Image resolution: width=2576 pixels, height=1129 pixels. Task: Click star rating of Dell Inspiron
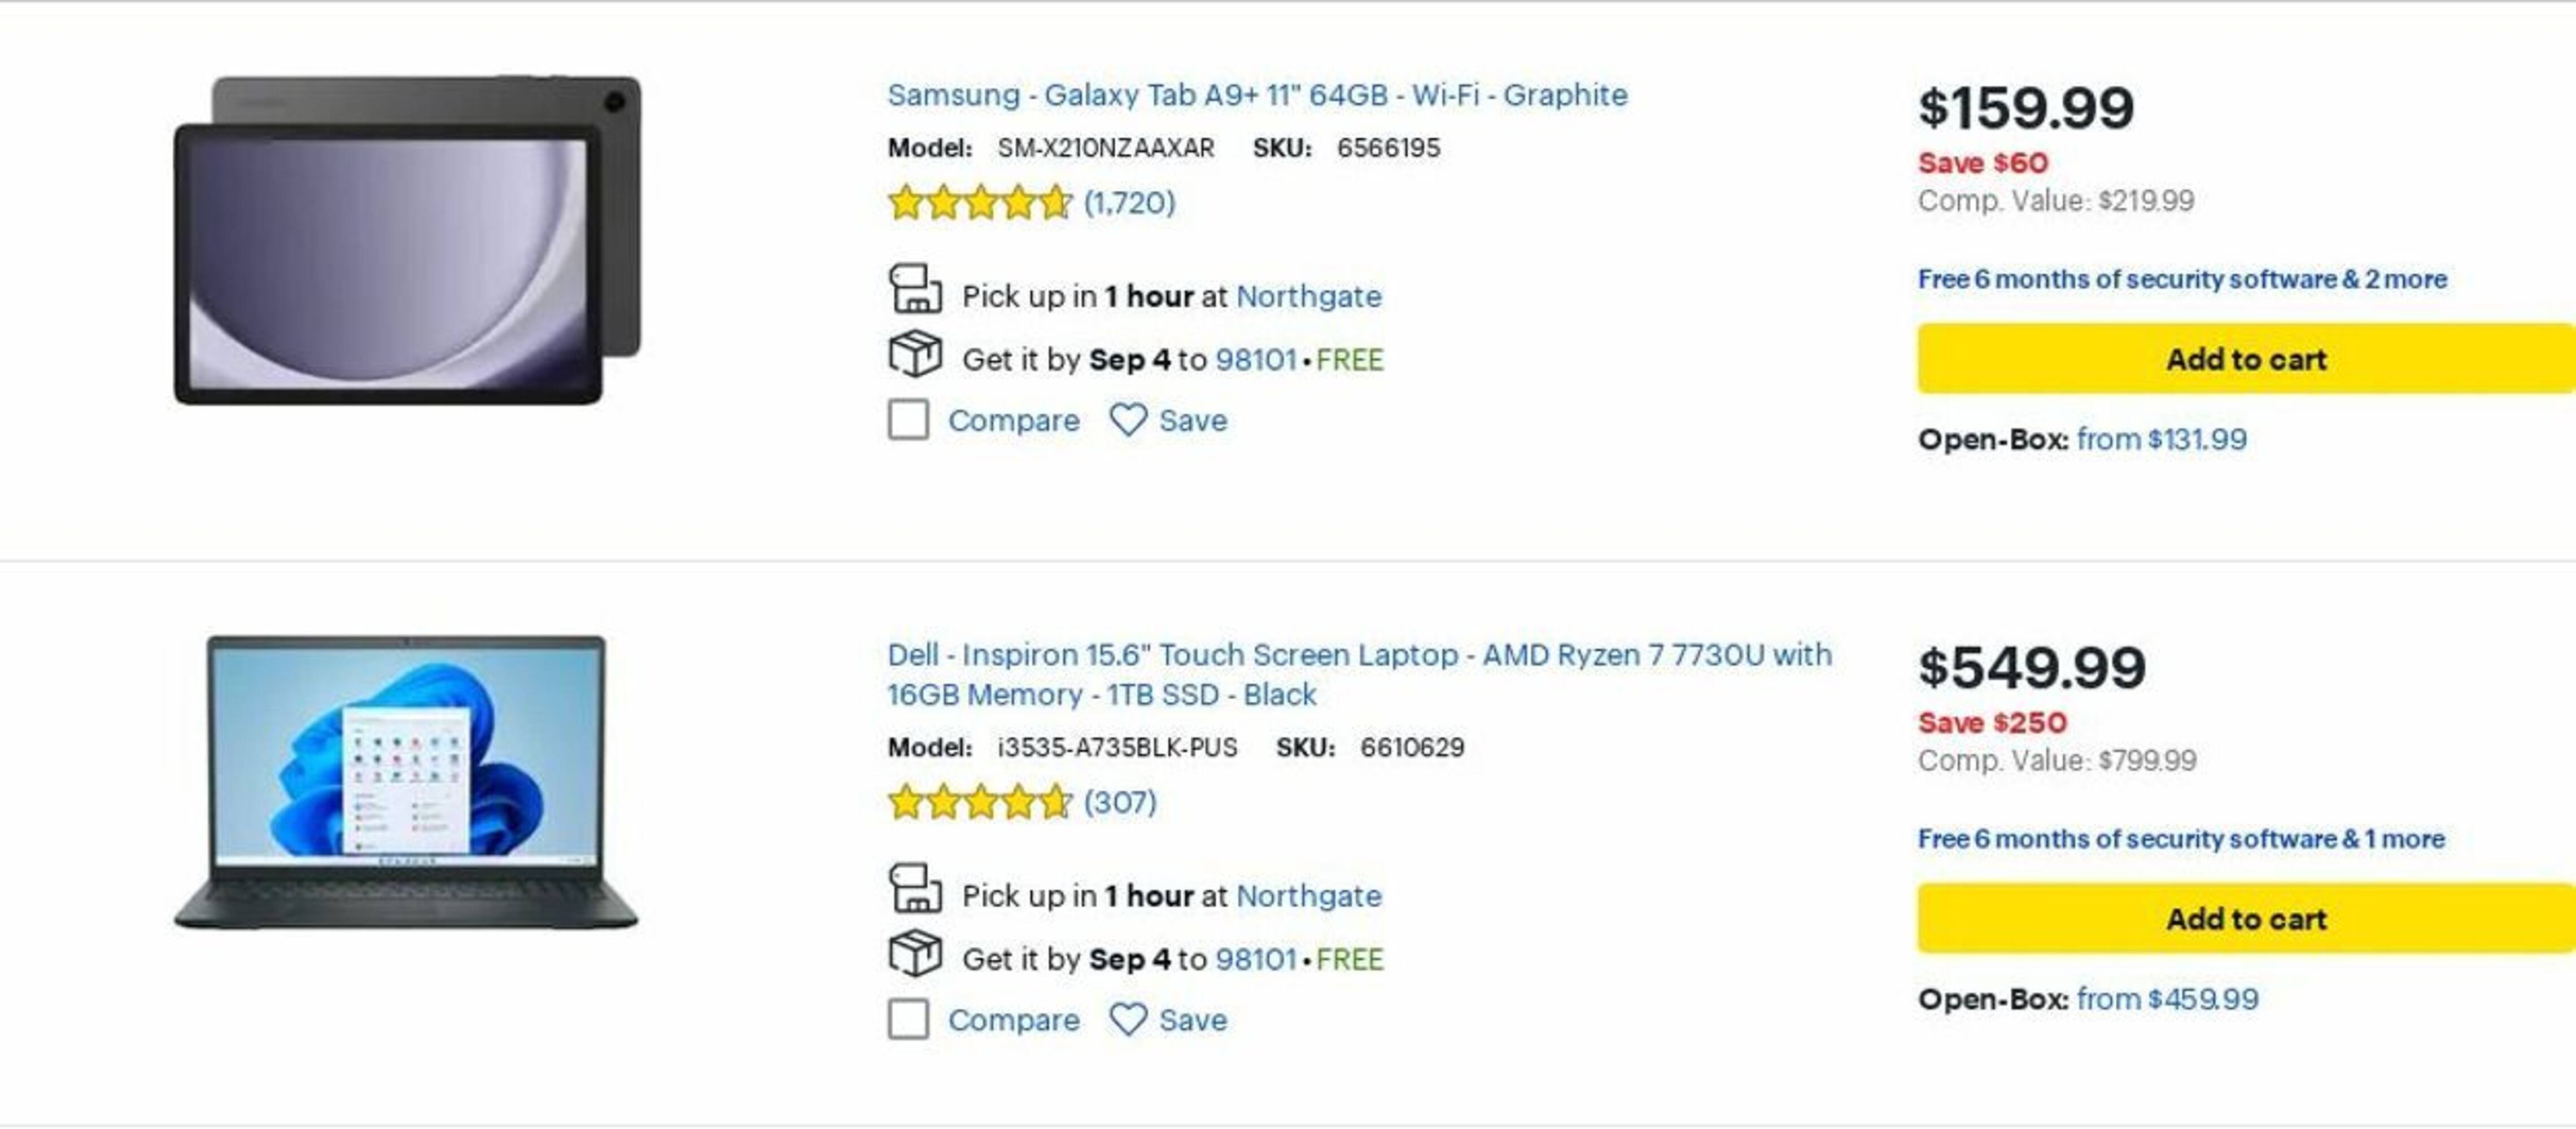979,802
